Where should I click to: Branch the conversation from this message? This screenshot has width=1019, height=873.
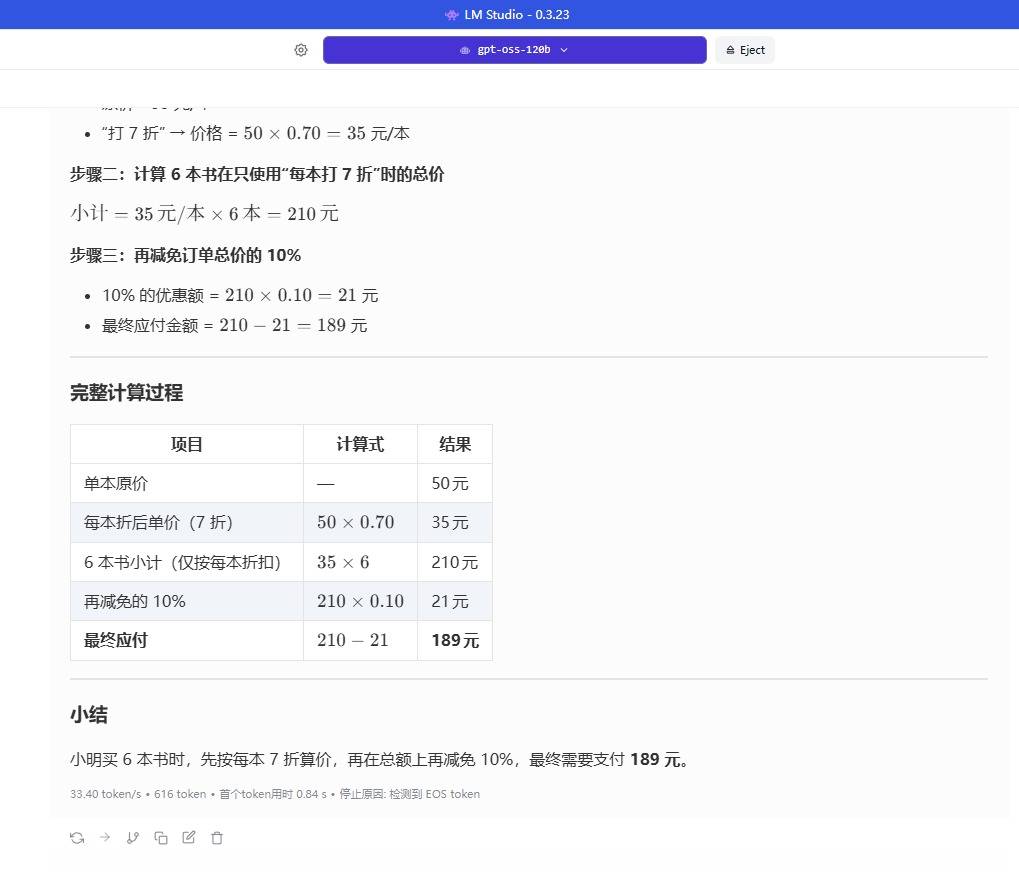tap(133, 838)
